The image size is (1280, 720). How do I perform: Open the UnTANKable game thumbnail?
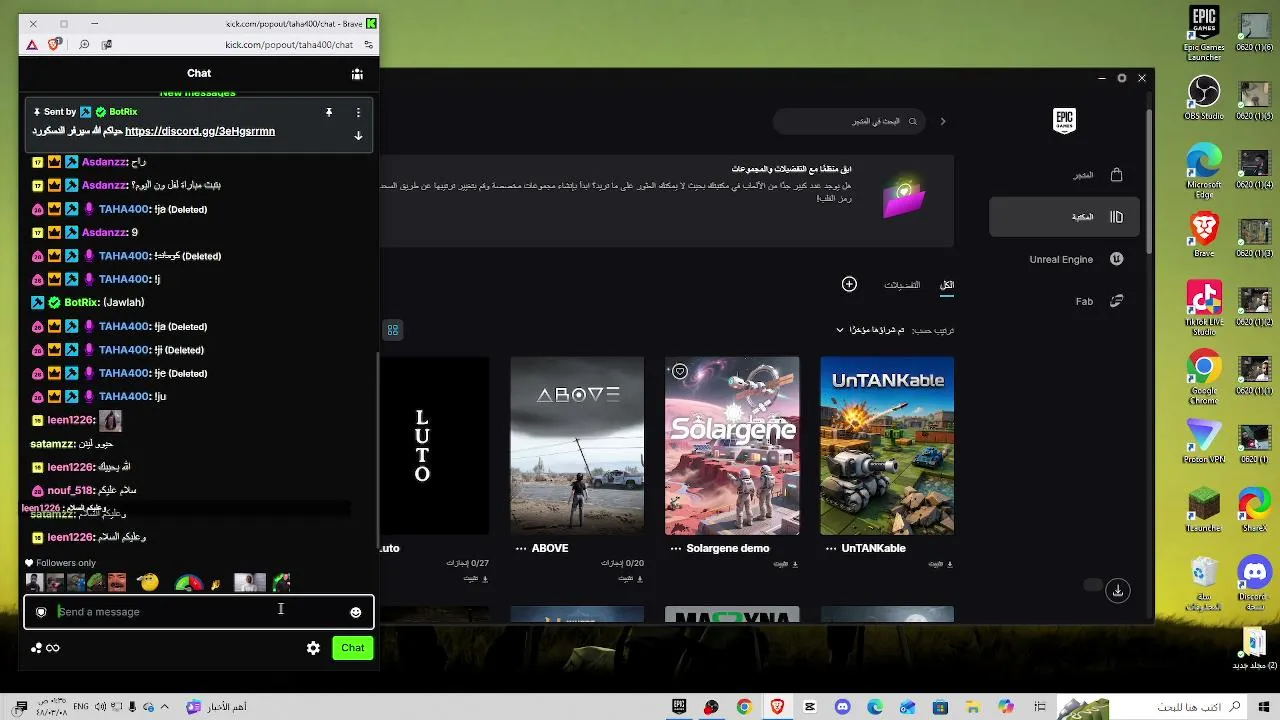[887, 446]
